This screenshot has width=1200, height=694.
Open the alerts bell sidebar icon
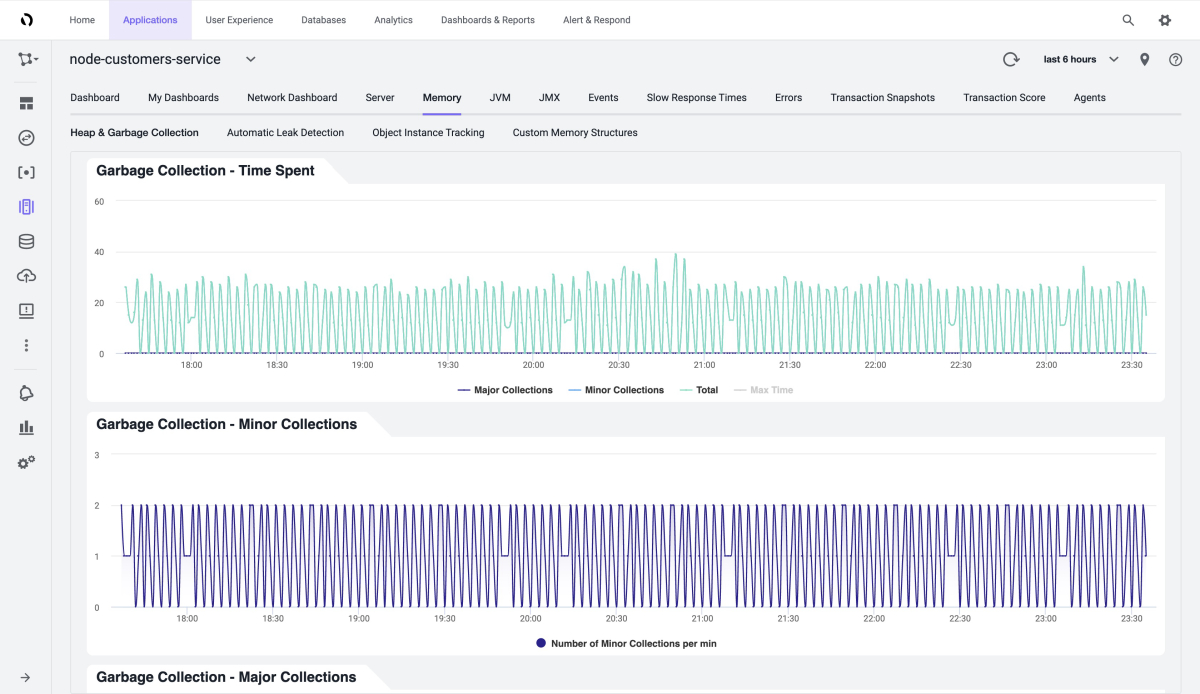click(x=26, y=393)
